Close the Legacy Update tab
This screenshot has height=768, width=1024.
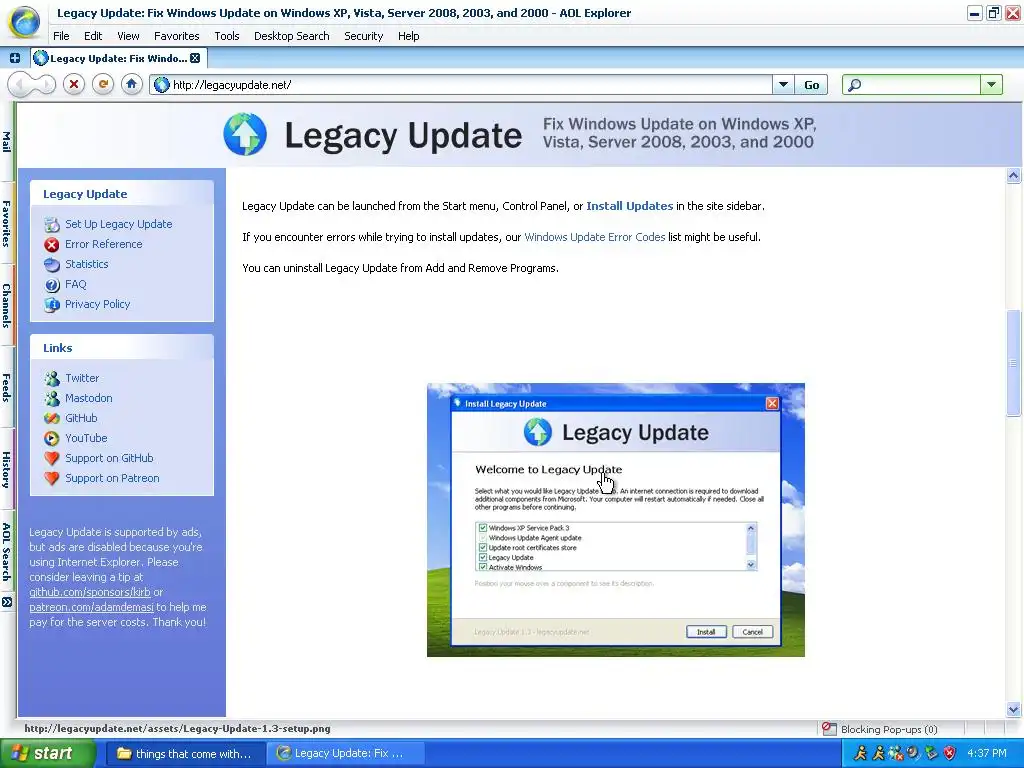(195, 58)
